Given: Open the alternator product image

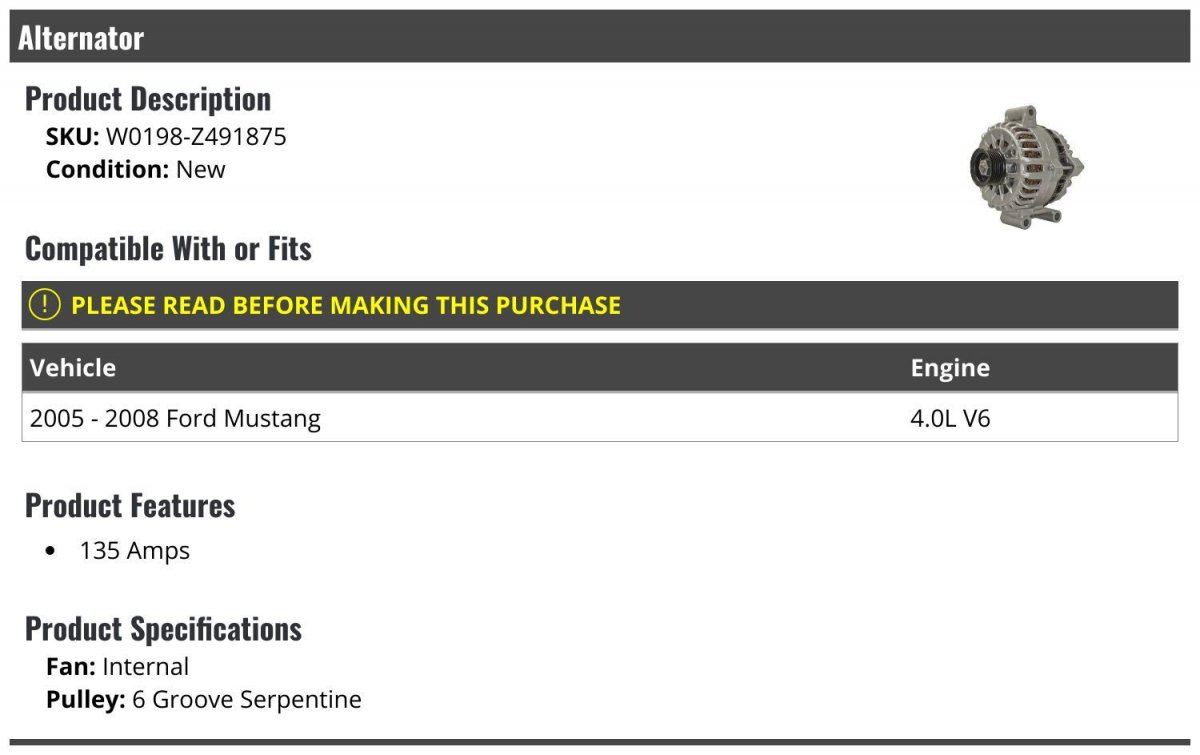Looking at the screenshot, I should [x=1027, y=166].
